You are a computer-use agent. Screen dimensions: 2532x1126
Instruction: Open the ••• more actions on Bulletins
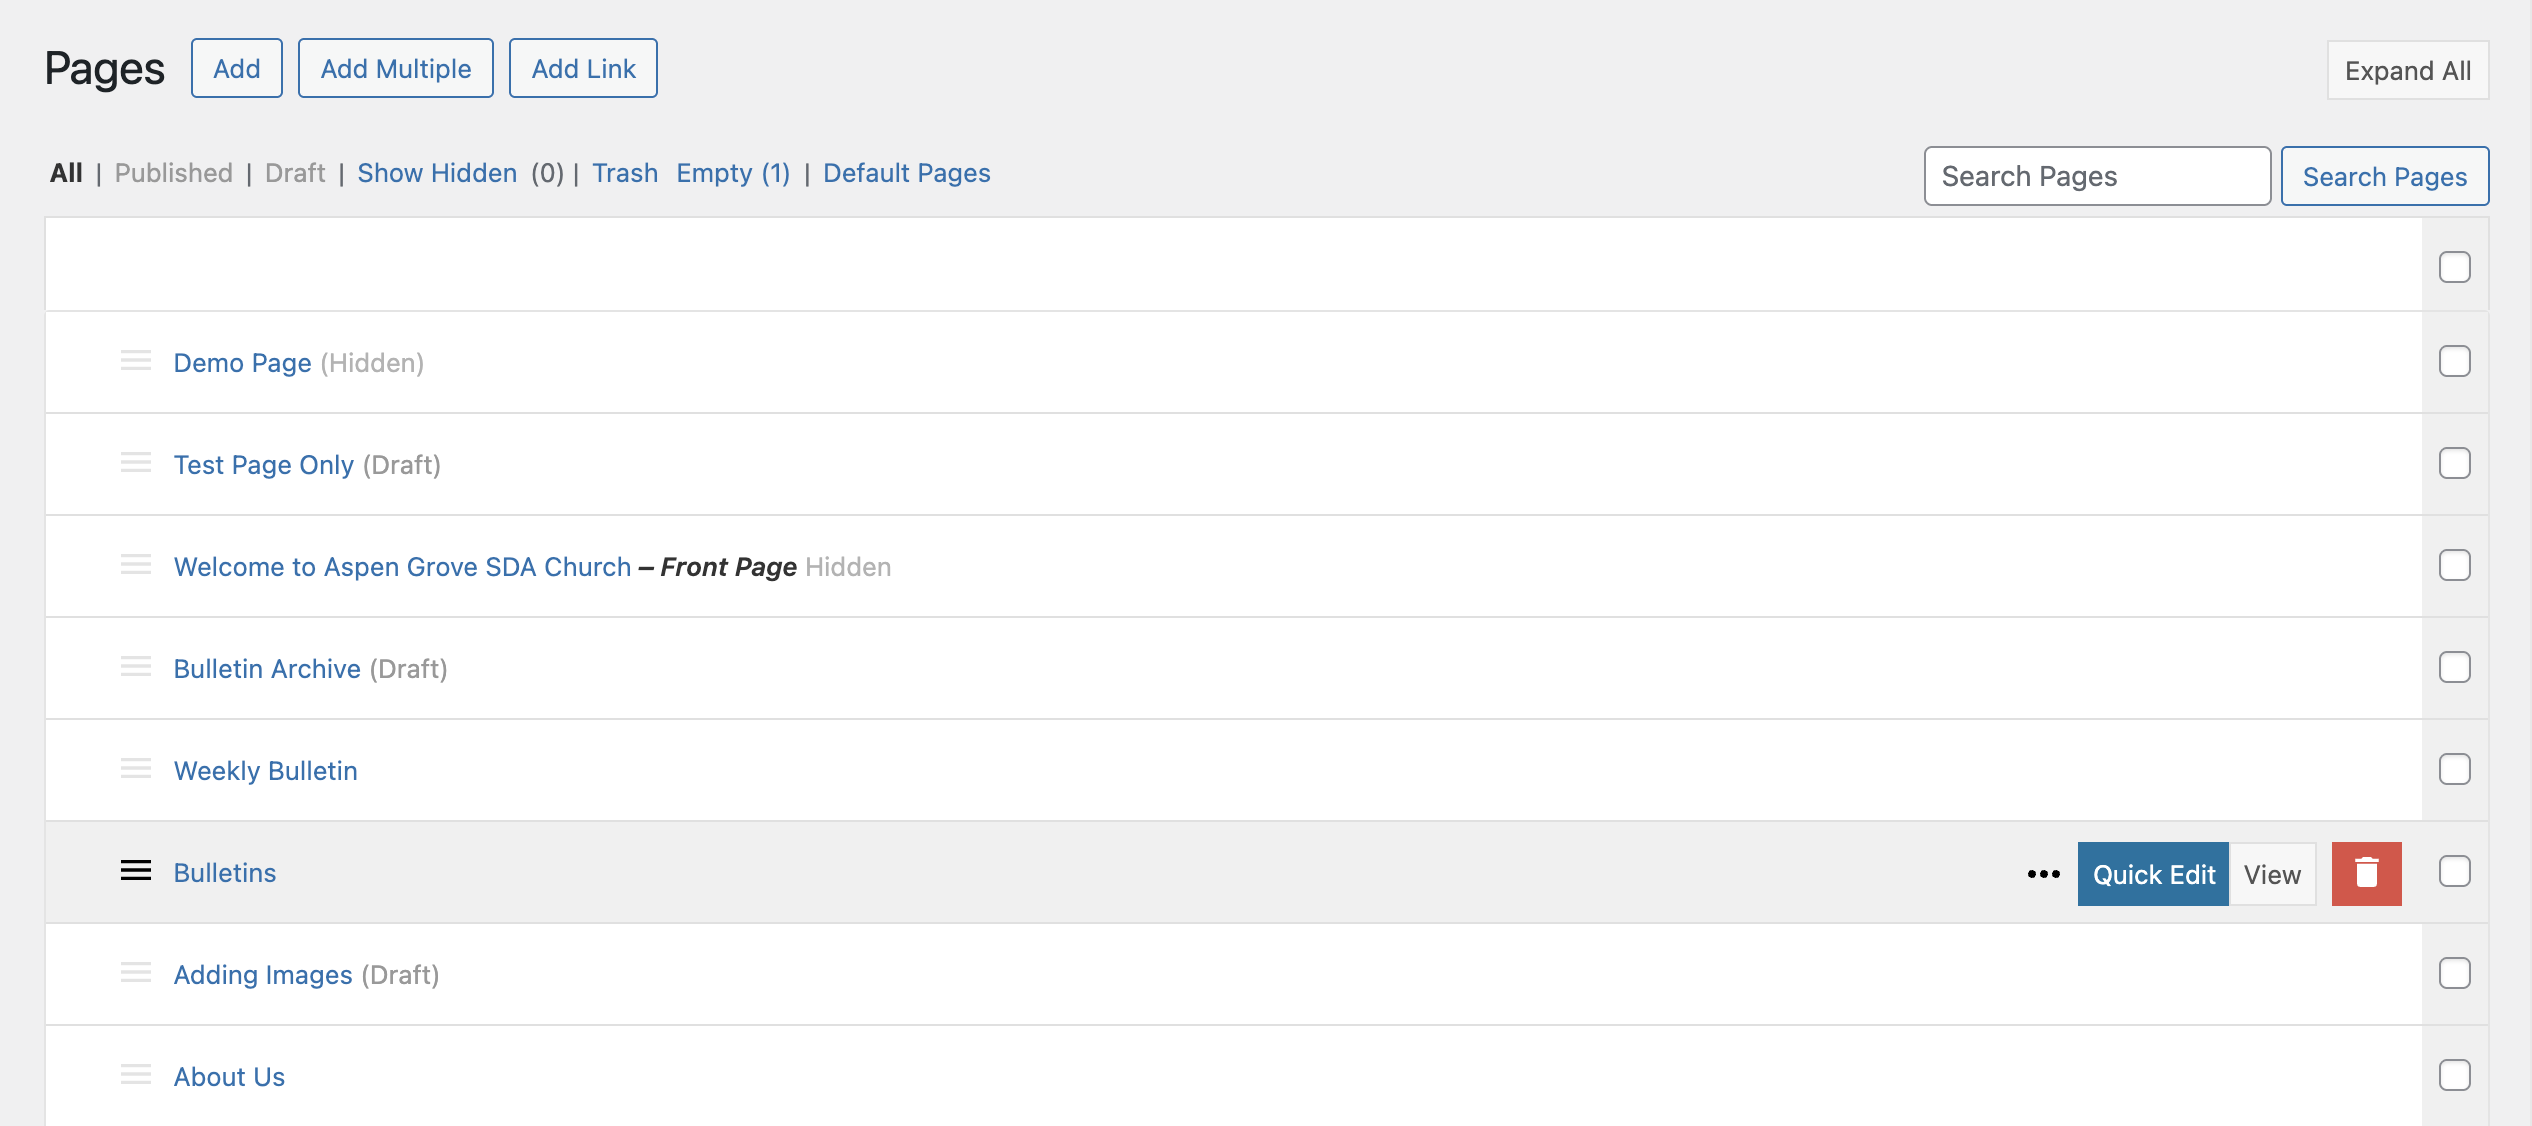pos(2044,874)
